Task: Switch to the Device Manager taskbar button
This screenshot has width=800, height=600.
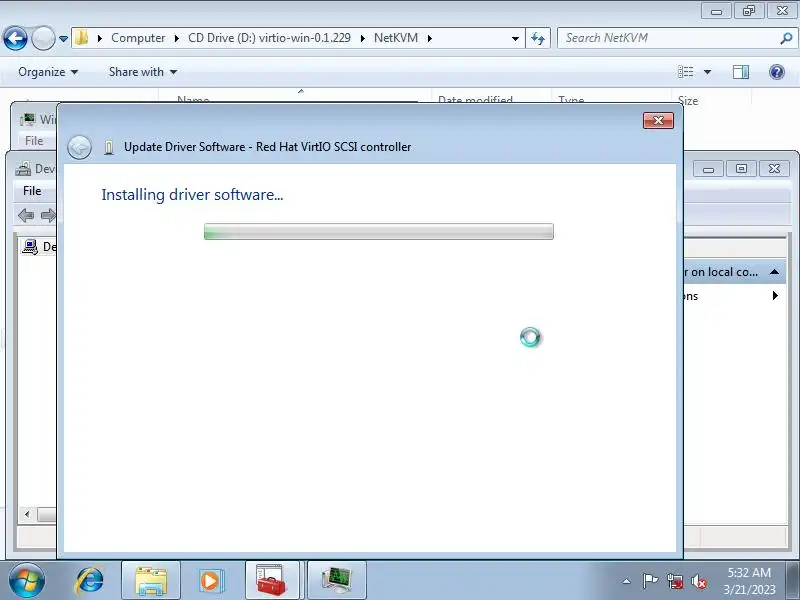Action: (337, 581)
